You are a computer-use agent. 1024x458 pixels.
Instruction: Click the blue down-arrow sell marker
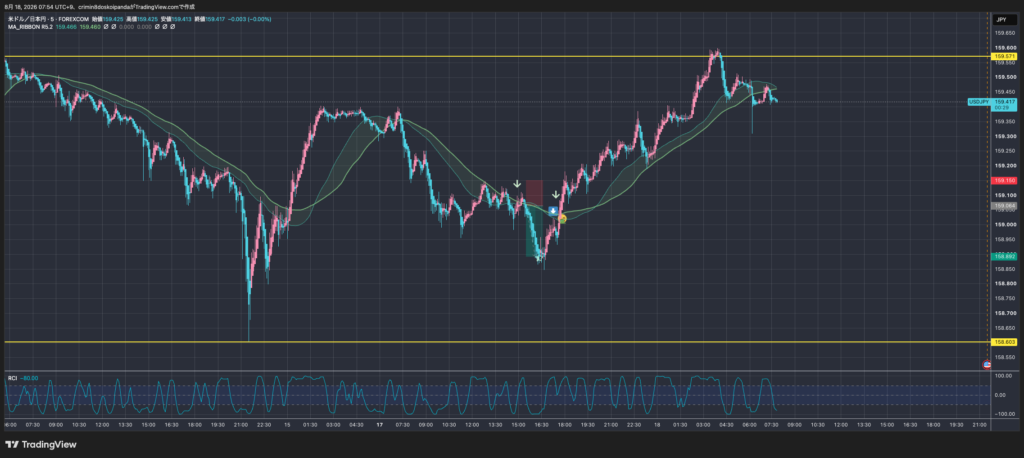pyautogui.click(x=552, y=211)
